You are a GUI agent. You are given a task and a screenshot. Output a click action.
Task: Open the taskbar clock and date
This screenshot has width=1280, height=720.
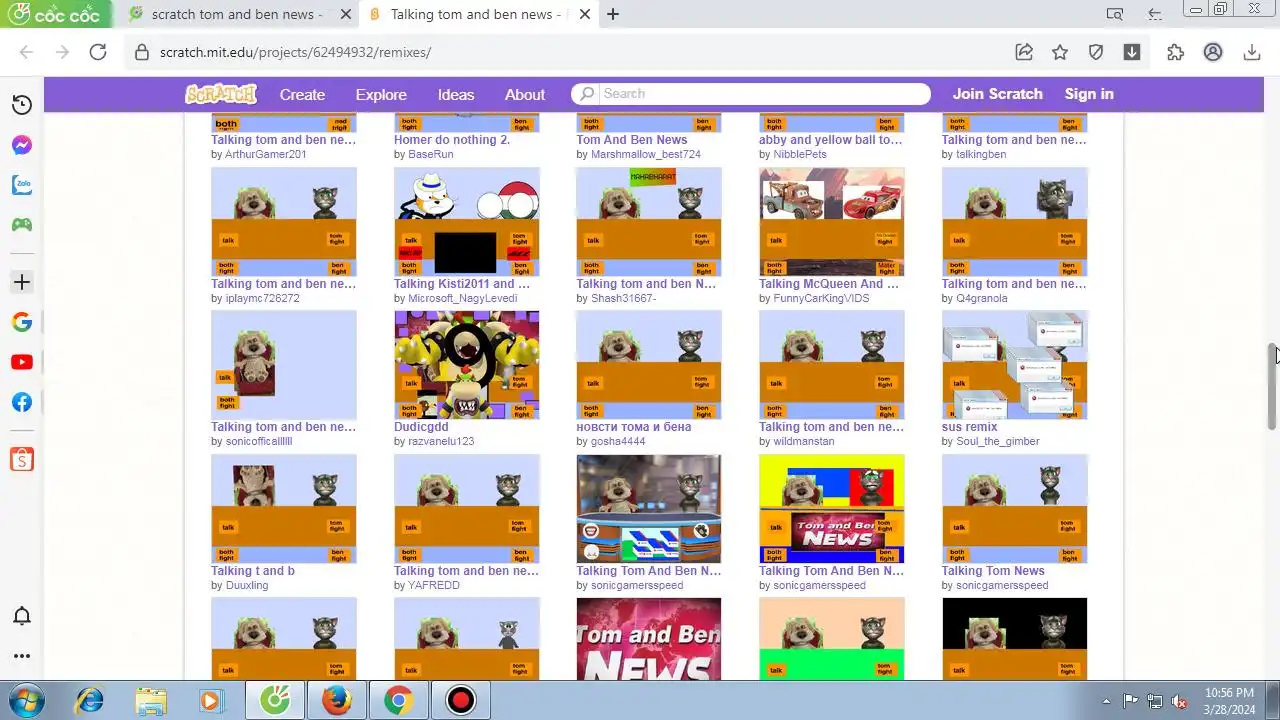(x=1230, y=700)
